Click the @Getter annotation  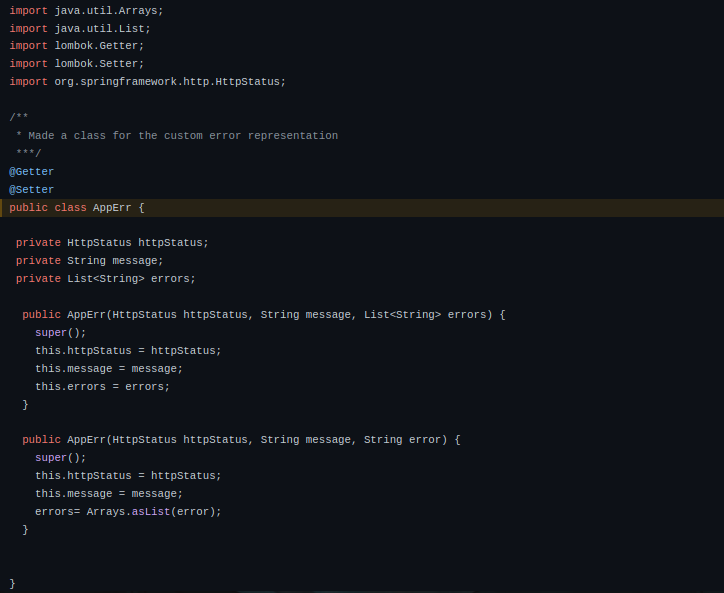tap(32, 172)
